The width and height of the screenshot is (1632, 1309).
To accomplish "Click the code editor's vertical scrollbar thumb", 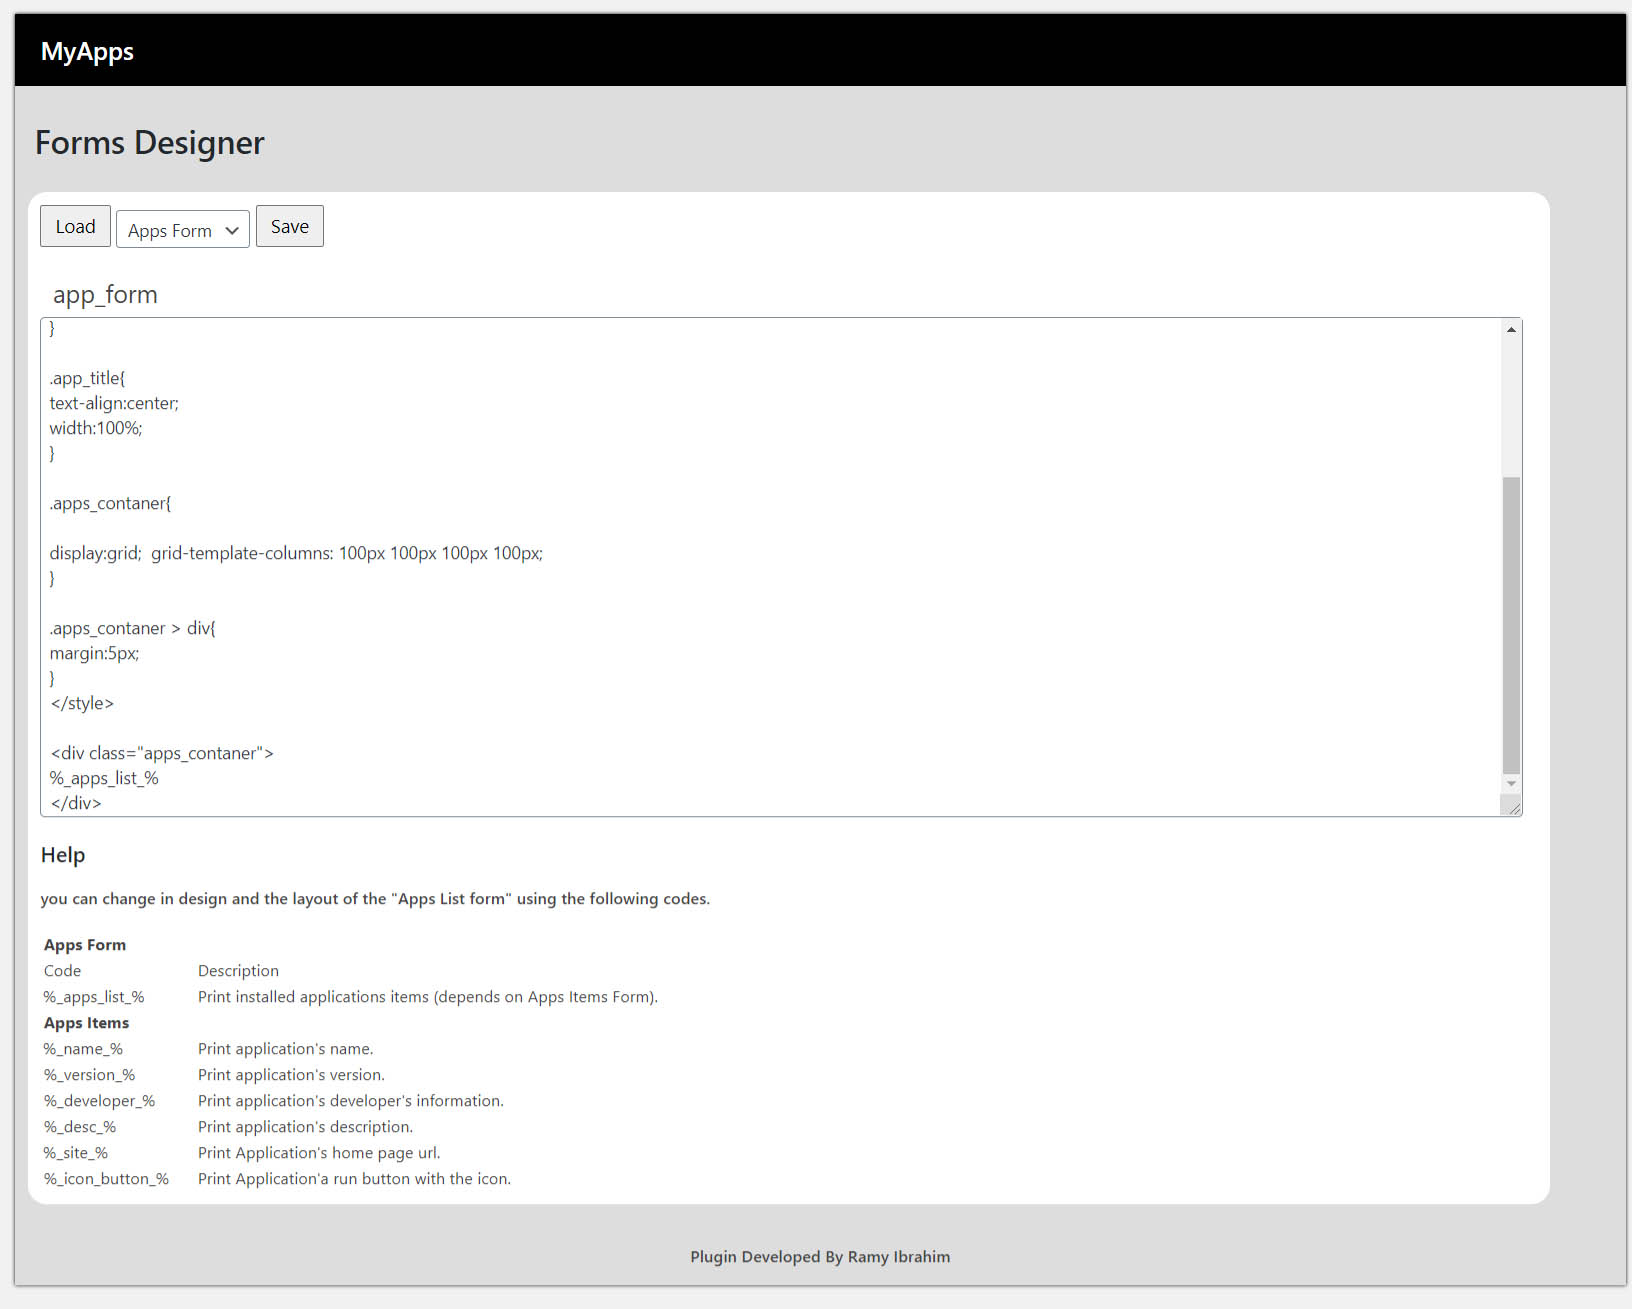I will pyautogui.click(x=1511, y=624).
